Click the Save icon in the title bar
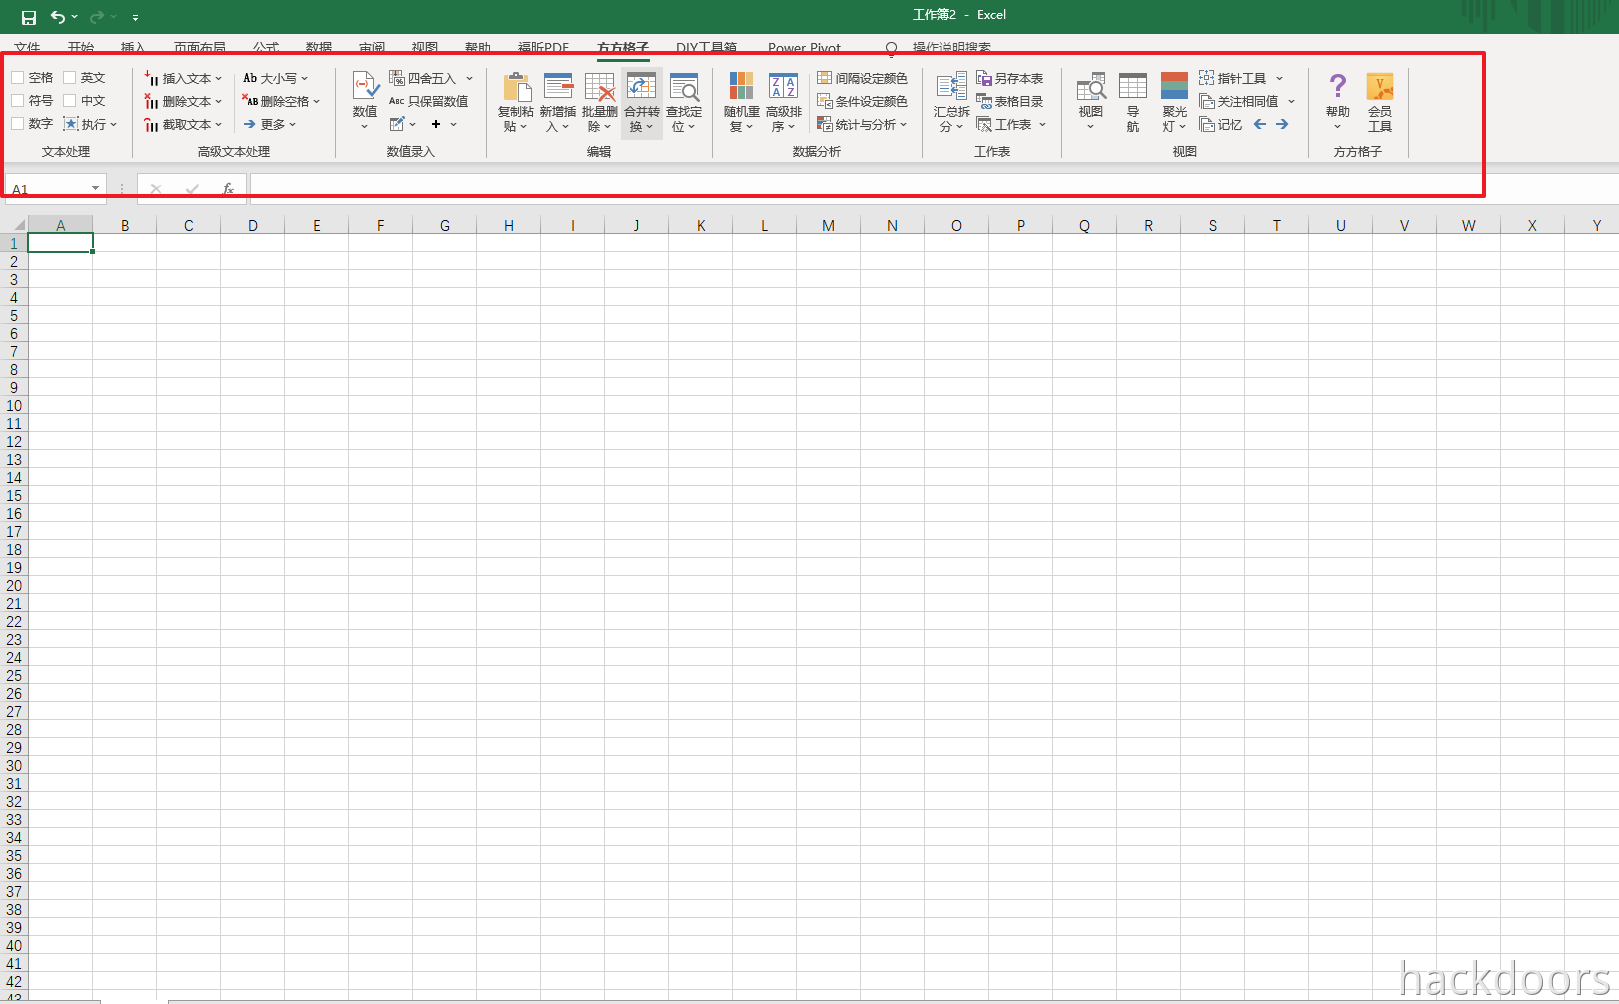Image resolution: width=1619 pixels, height=1004 pixels. 29,17
